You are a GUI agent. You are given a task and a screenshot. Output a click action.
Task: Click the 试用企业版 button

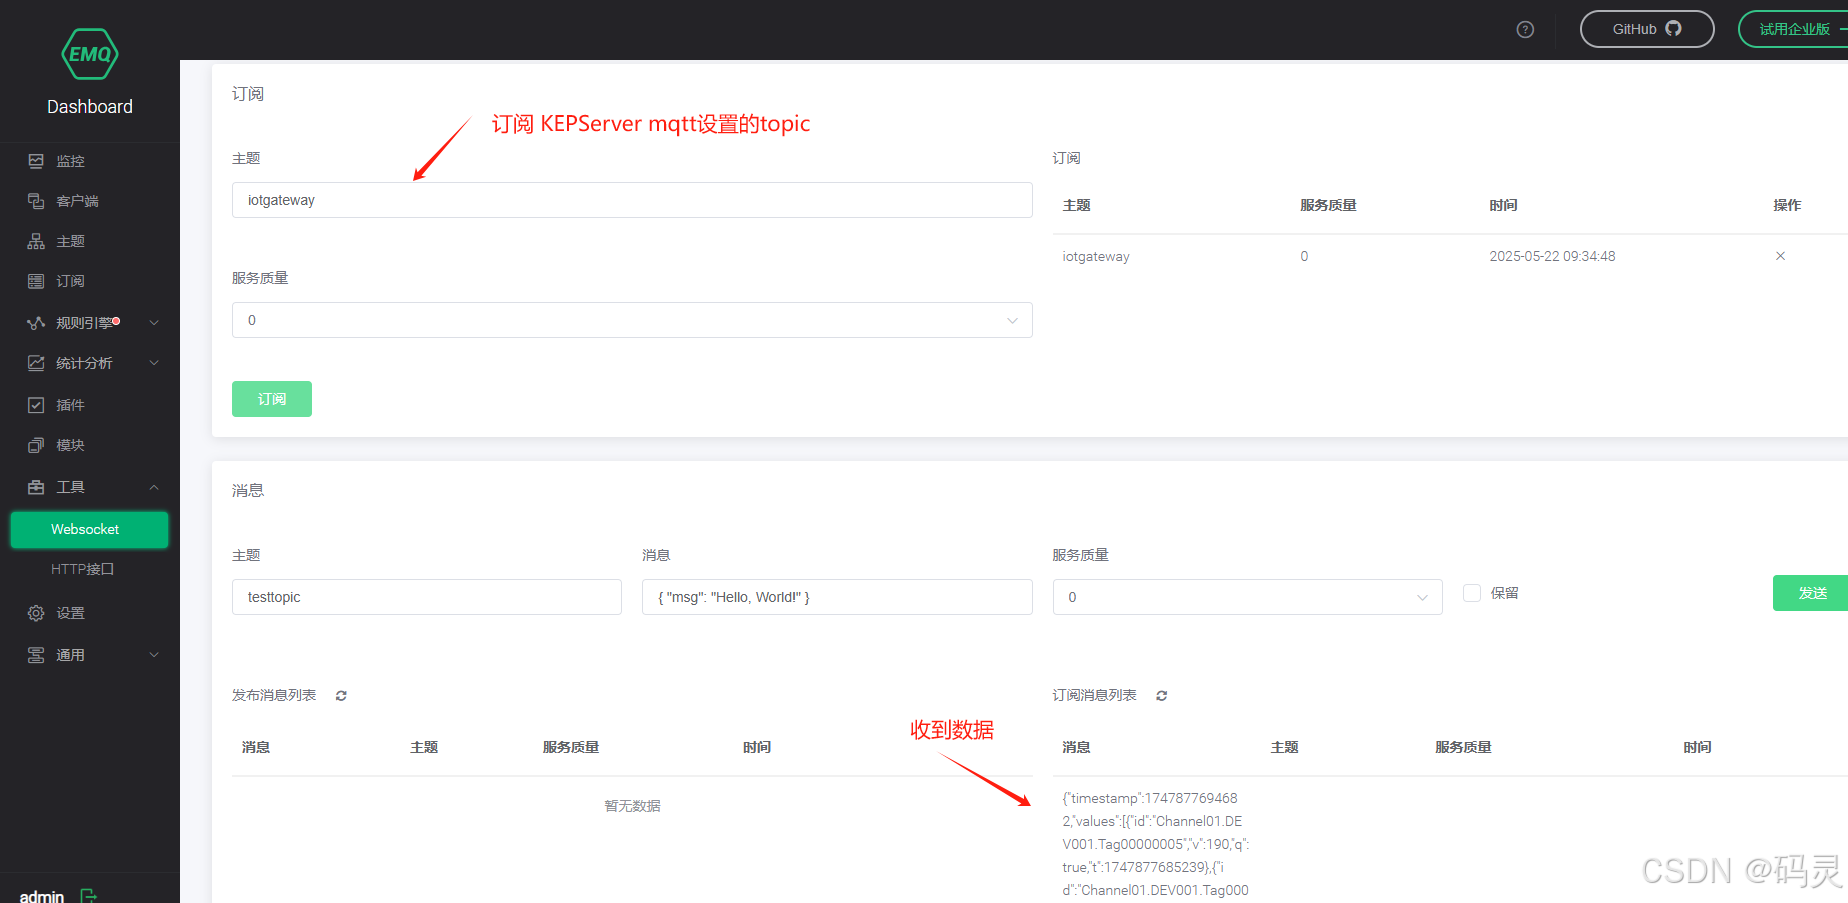tap(1794, 29)
